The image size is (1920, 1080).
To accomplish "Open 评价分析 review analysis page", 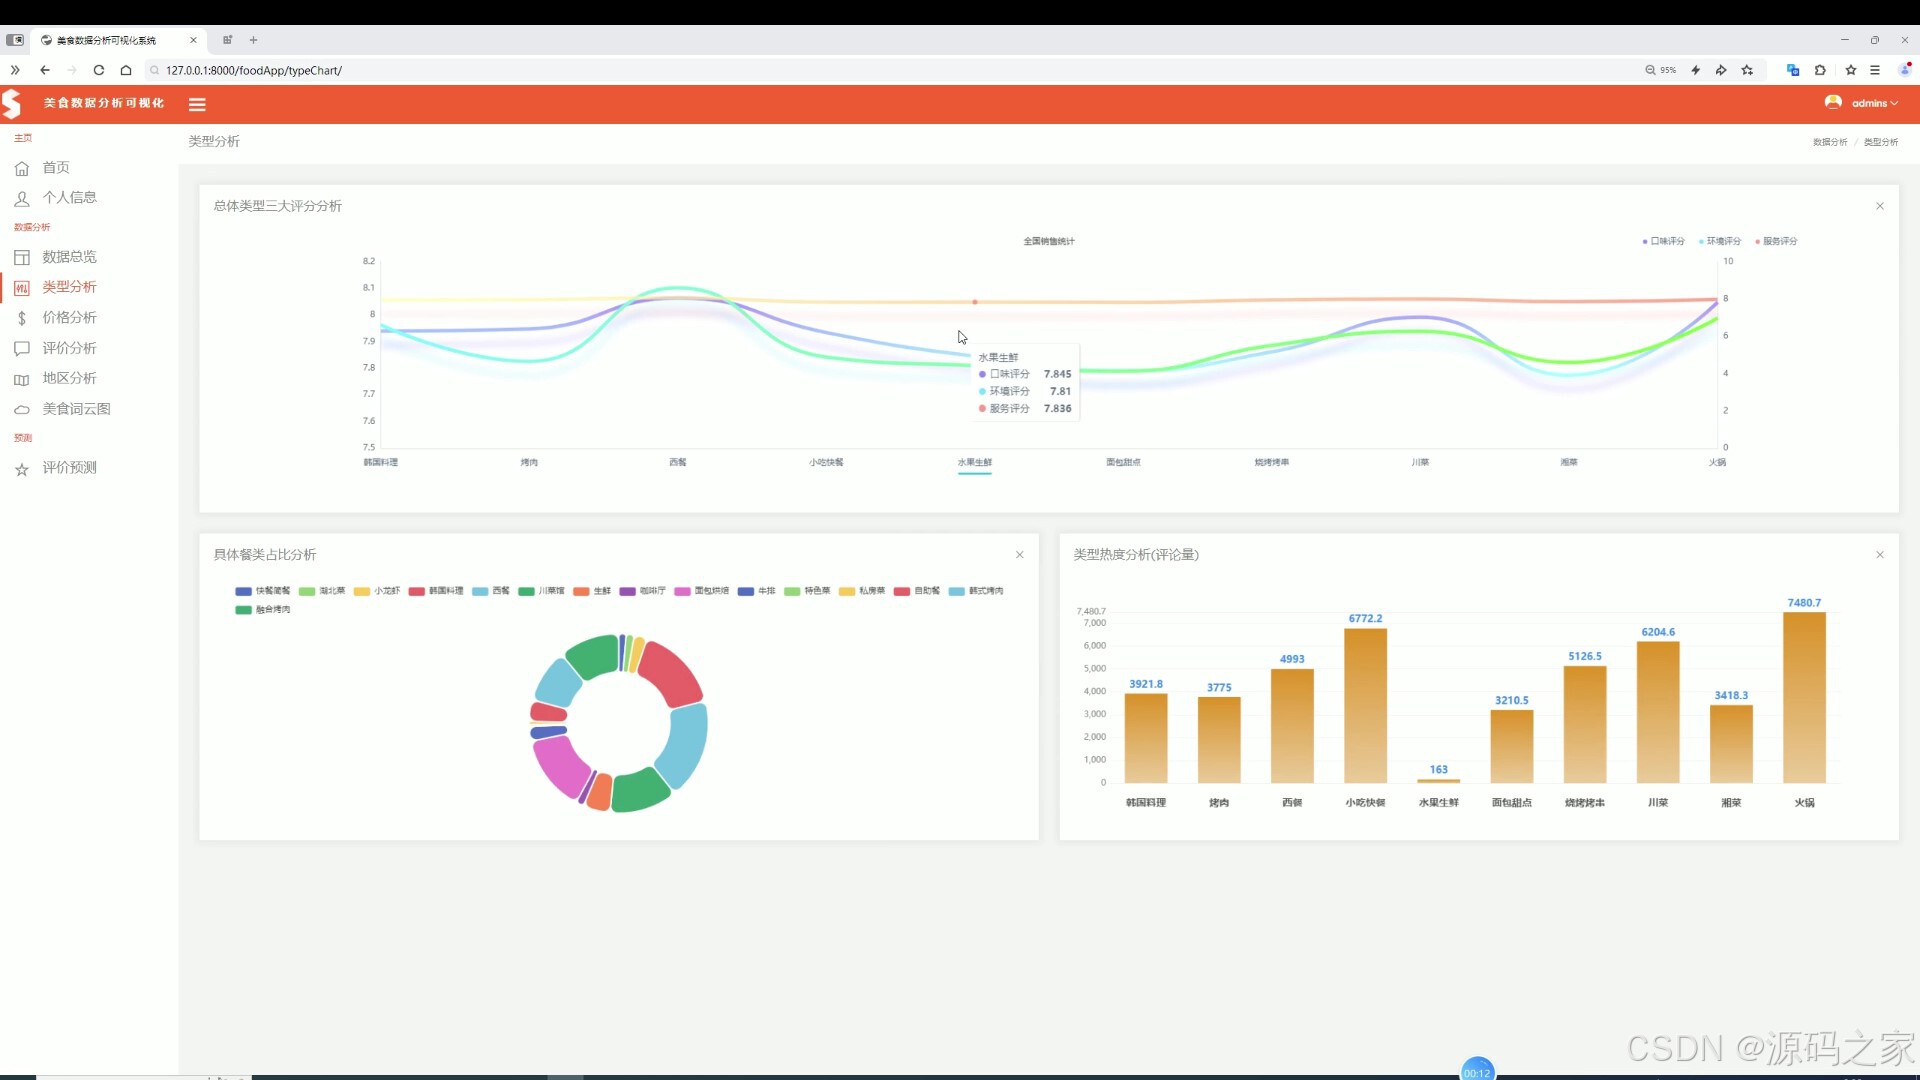I will [69, 348].
